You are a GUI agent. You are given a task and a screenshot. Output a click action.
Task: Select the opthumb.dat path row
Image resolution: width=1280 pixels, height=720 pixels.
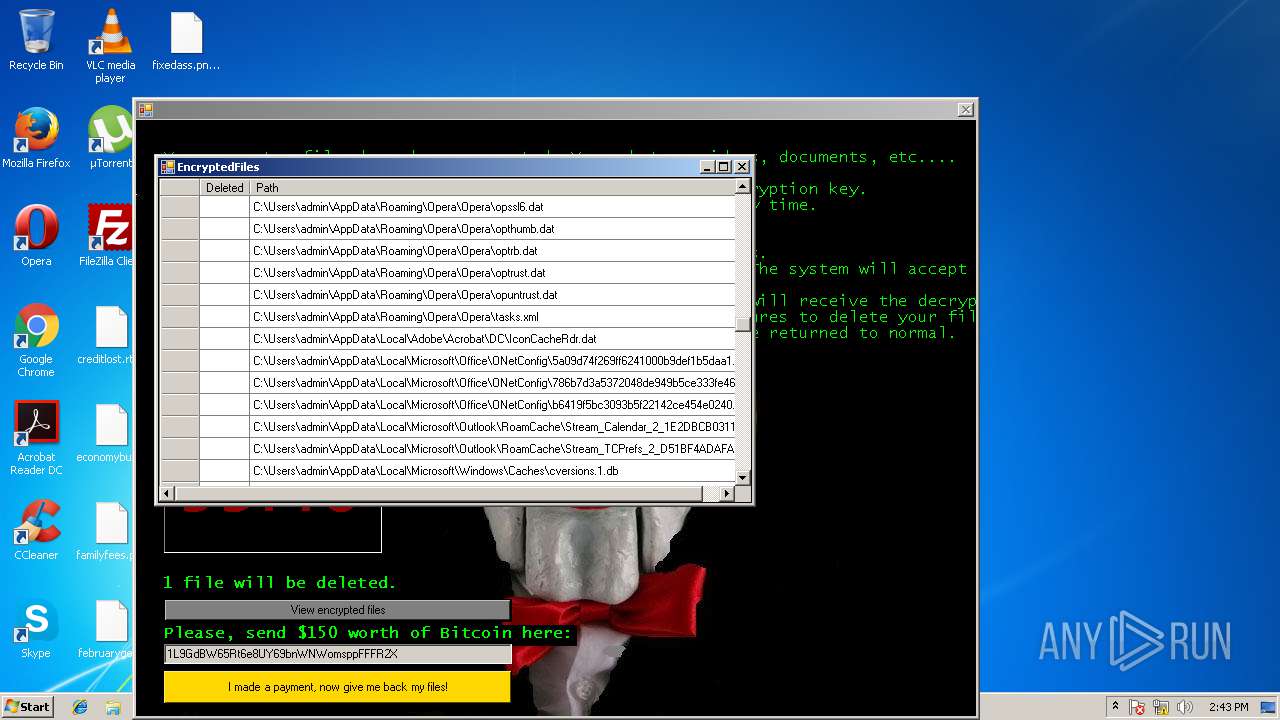click(x=492, y=229)
